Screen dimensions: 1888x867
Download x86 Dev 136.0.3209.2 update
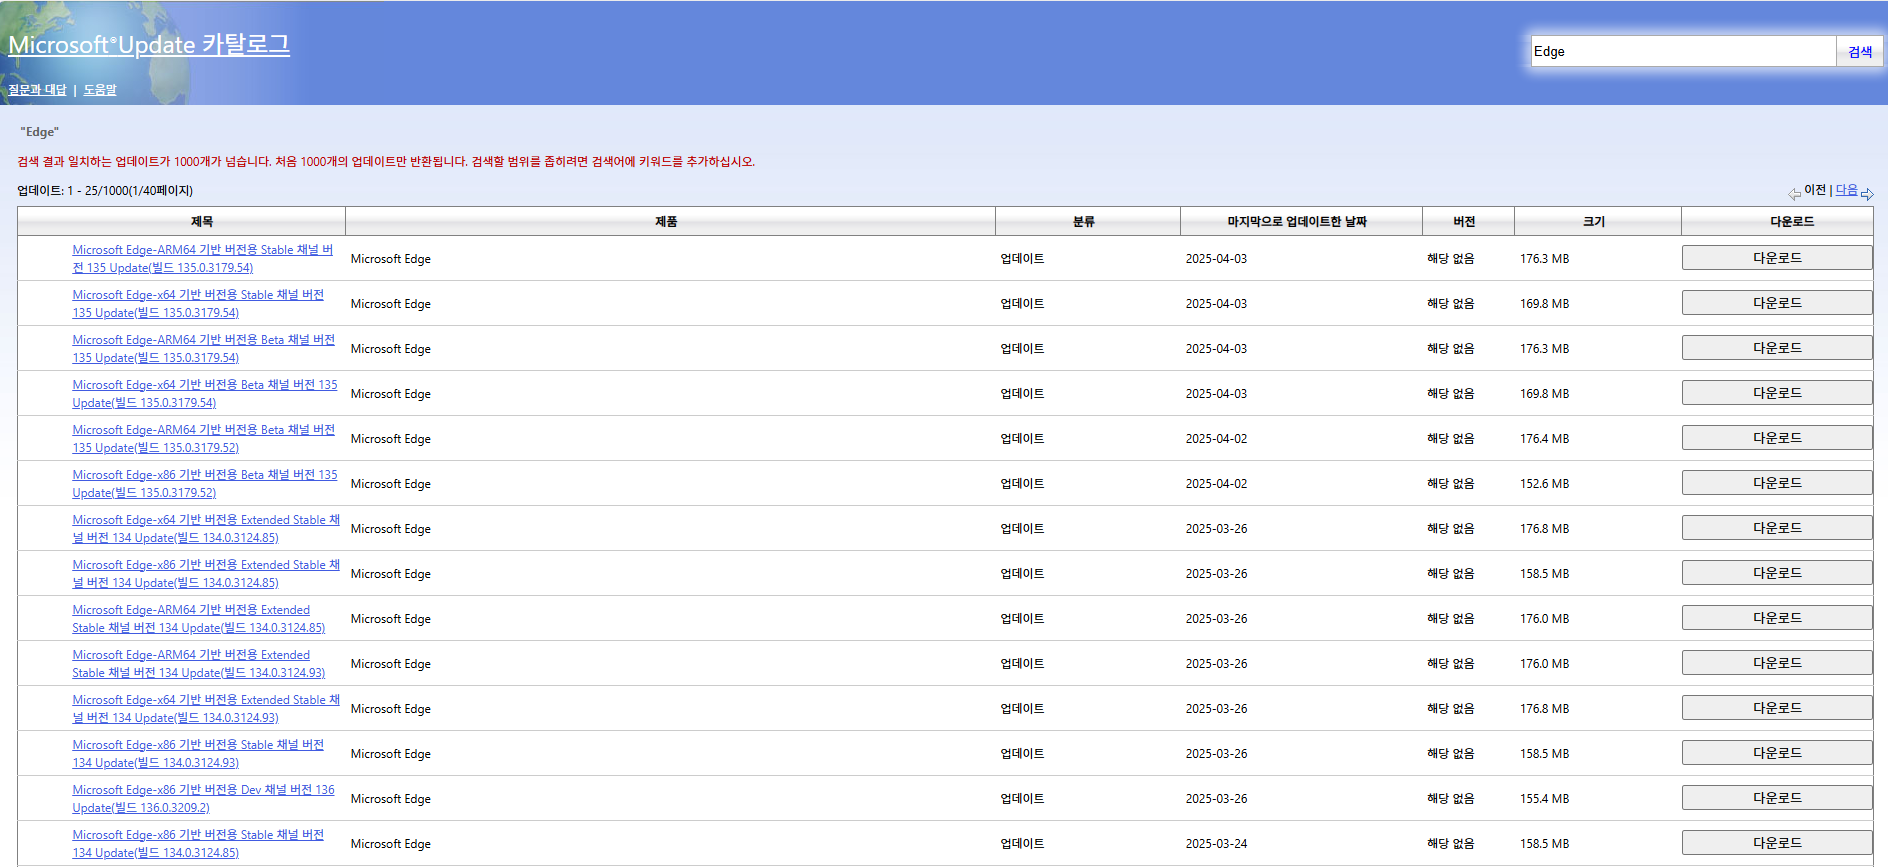click(x=1777, y=798)
